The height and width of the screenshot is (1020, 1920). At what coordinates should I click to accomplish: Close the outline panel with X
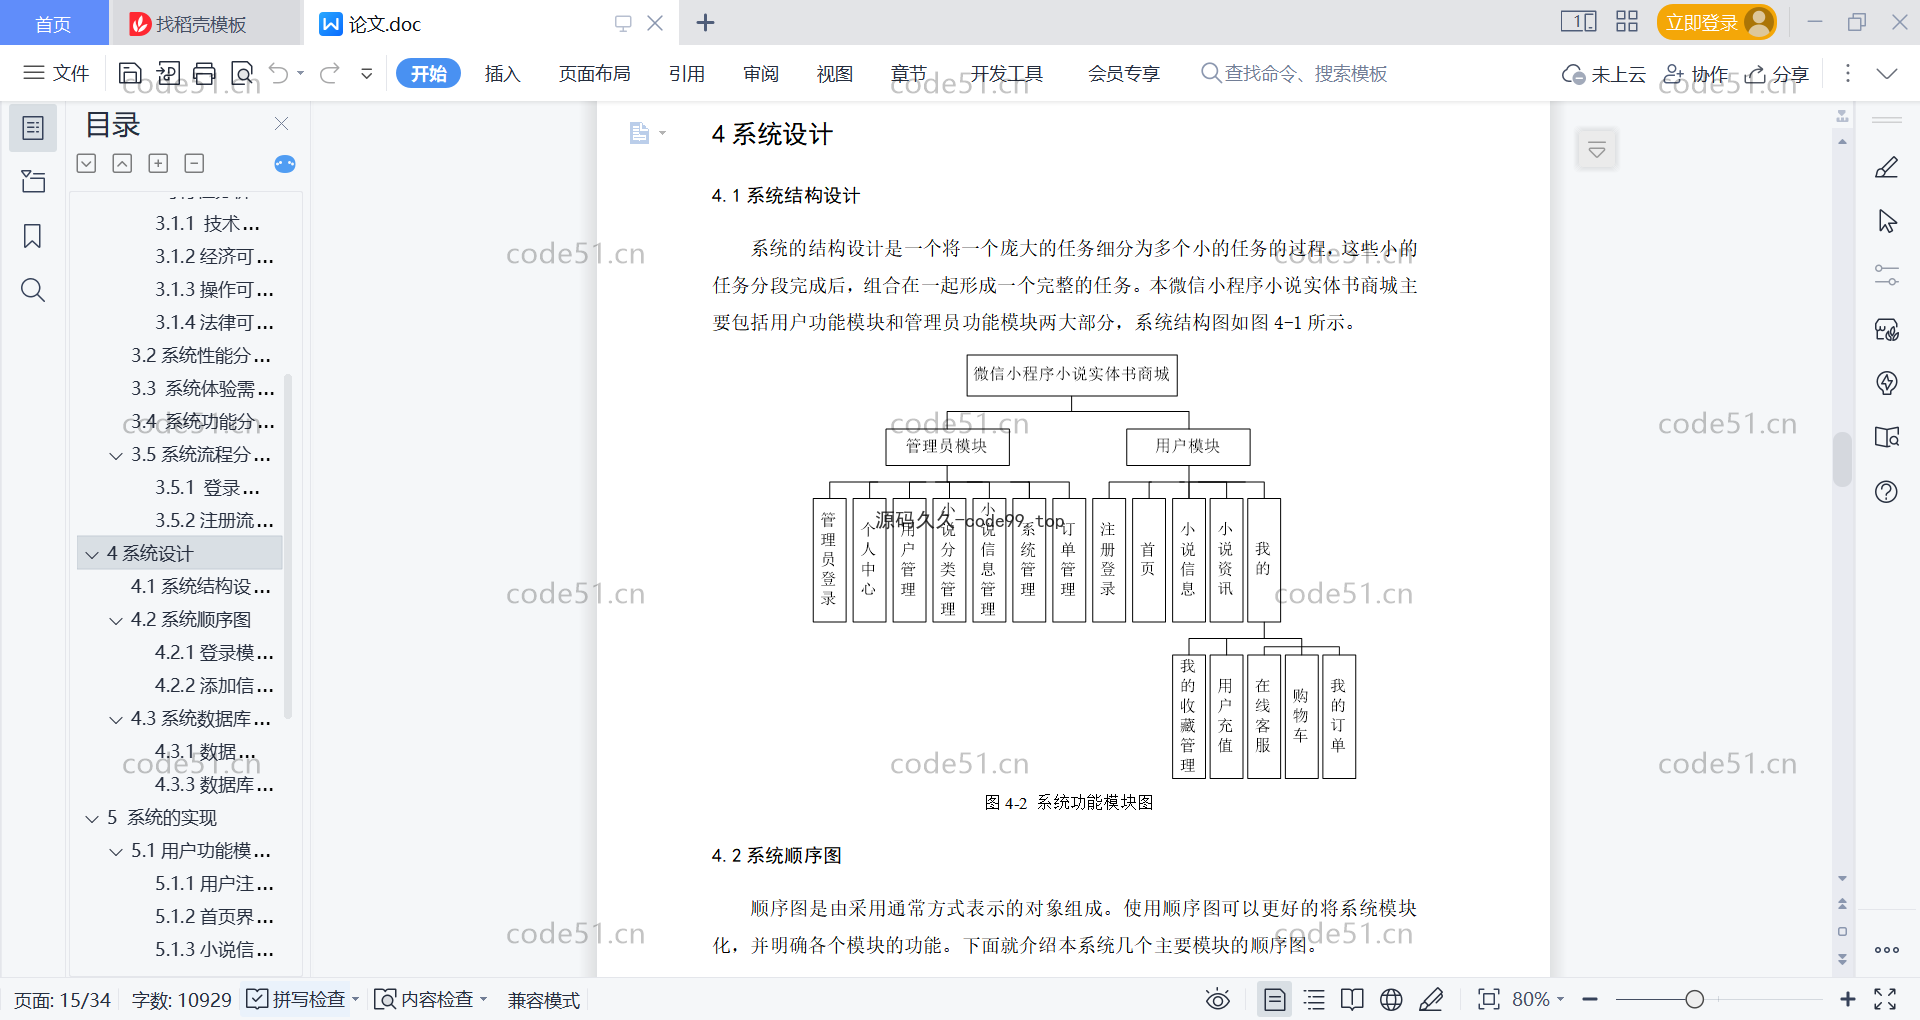click(281, 123)
